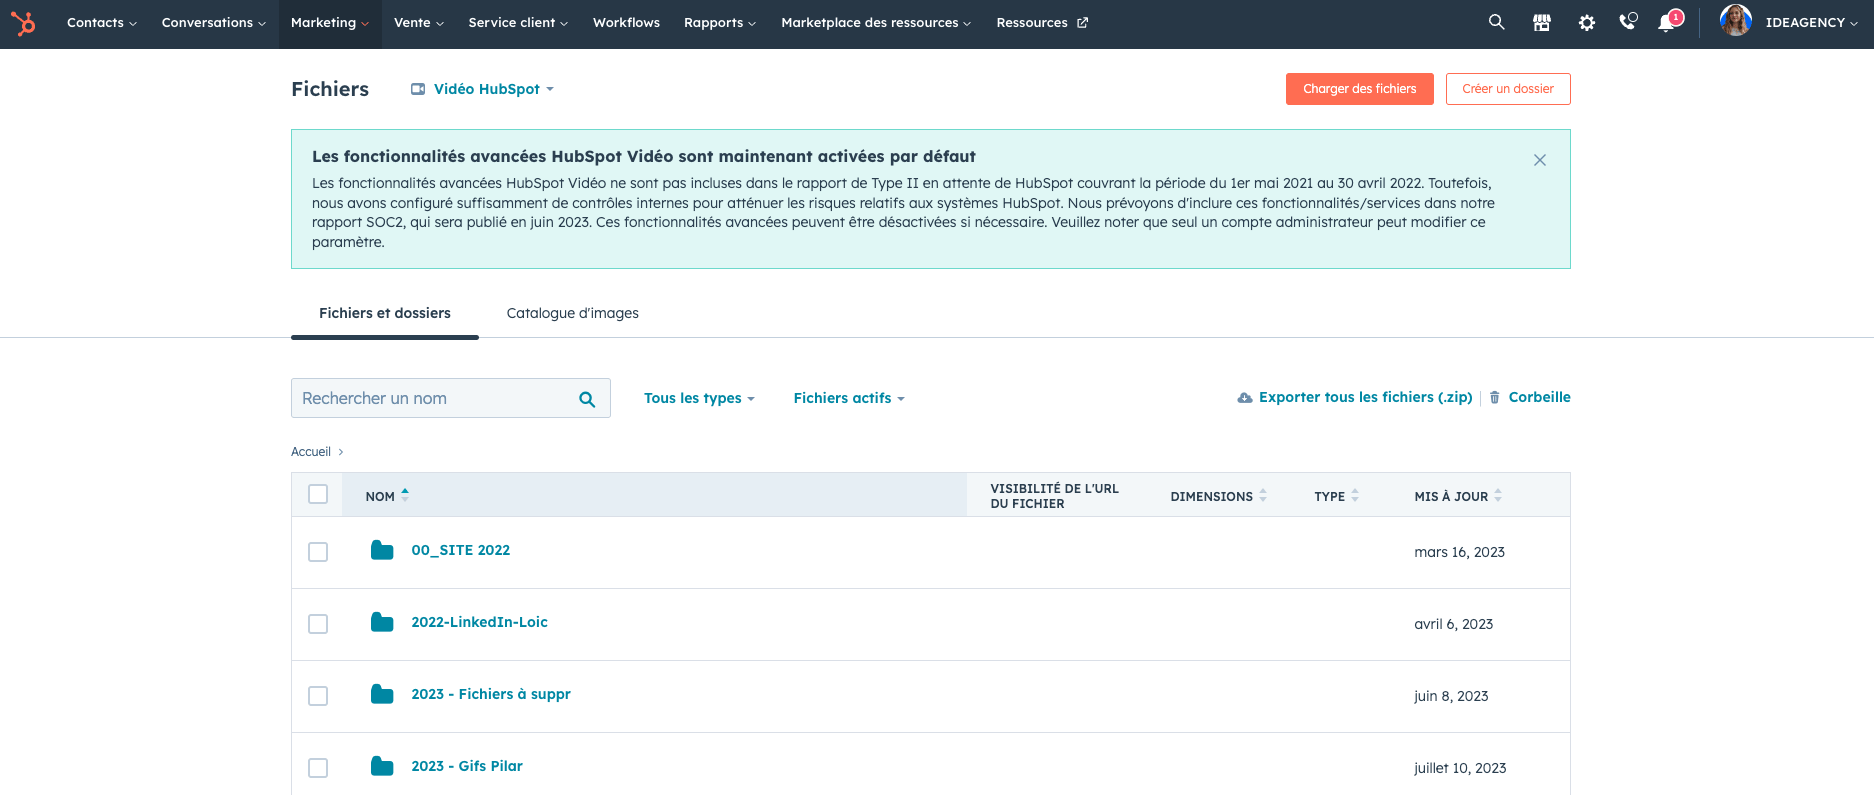Tick the checkbox for 2022-LinkedIn-Loic
This screenshot has width=1874, height=795.
(x=318, y=624)
